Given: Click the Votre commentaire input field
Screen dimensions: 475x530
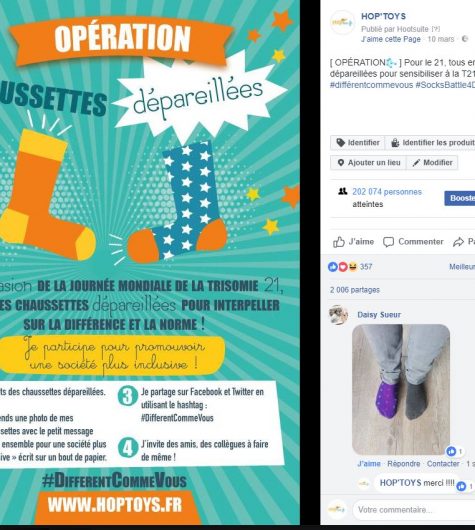Looking at the screenshot, I should (414, 510).
